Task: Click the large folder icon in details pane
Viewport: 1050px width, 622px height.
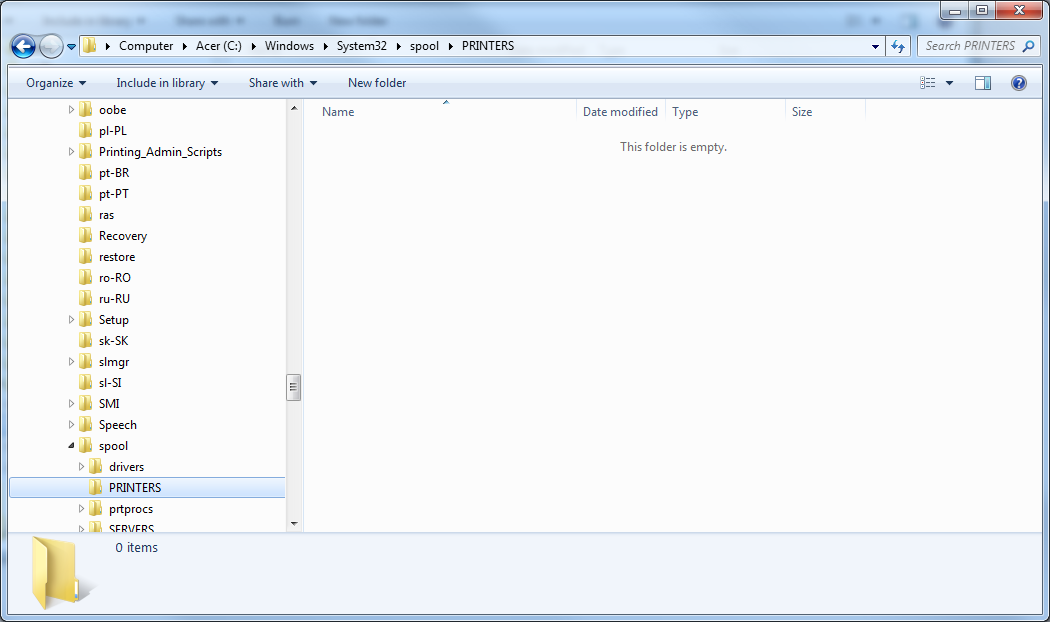Action: (x=58, y=573)
